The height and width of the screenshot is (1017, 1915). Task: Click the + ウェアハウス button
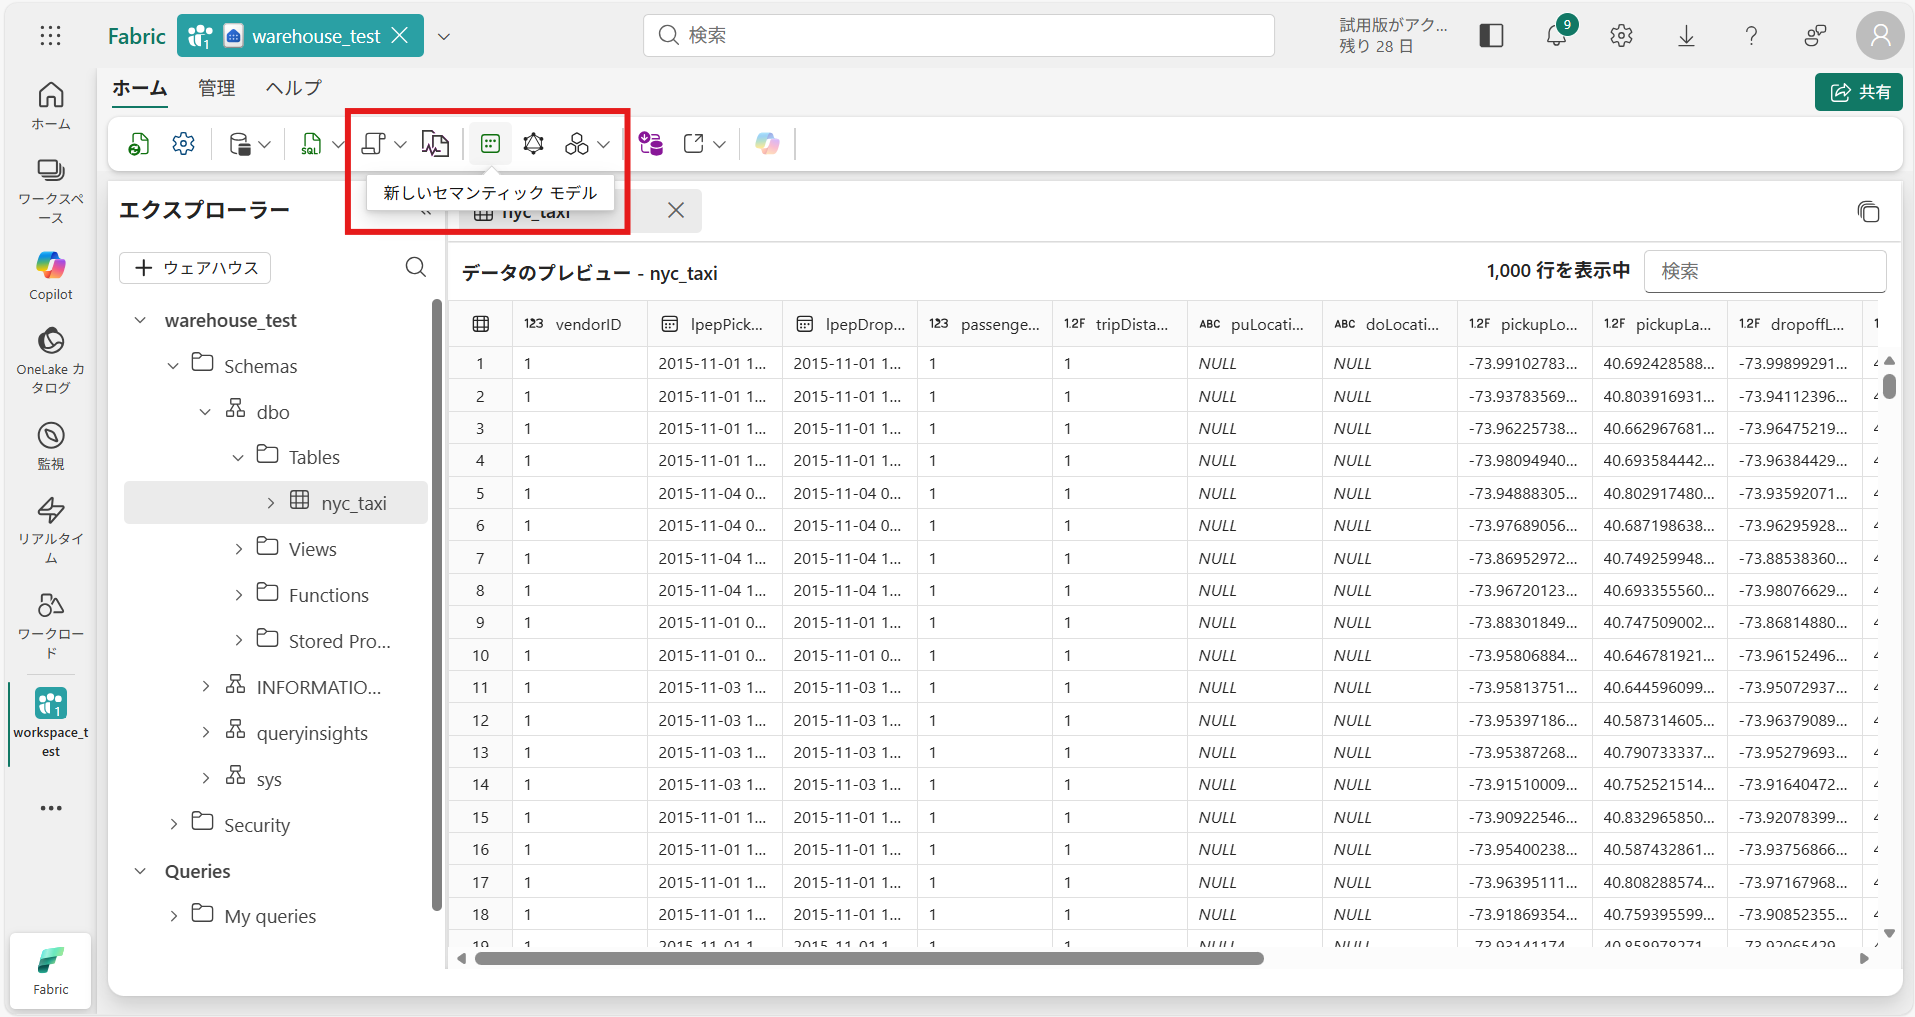click(x=195, y=268)
